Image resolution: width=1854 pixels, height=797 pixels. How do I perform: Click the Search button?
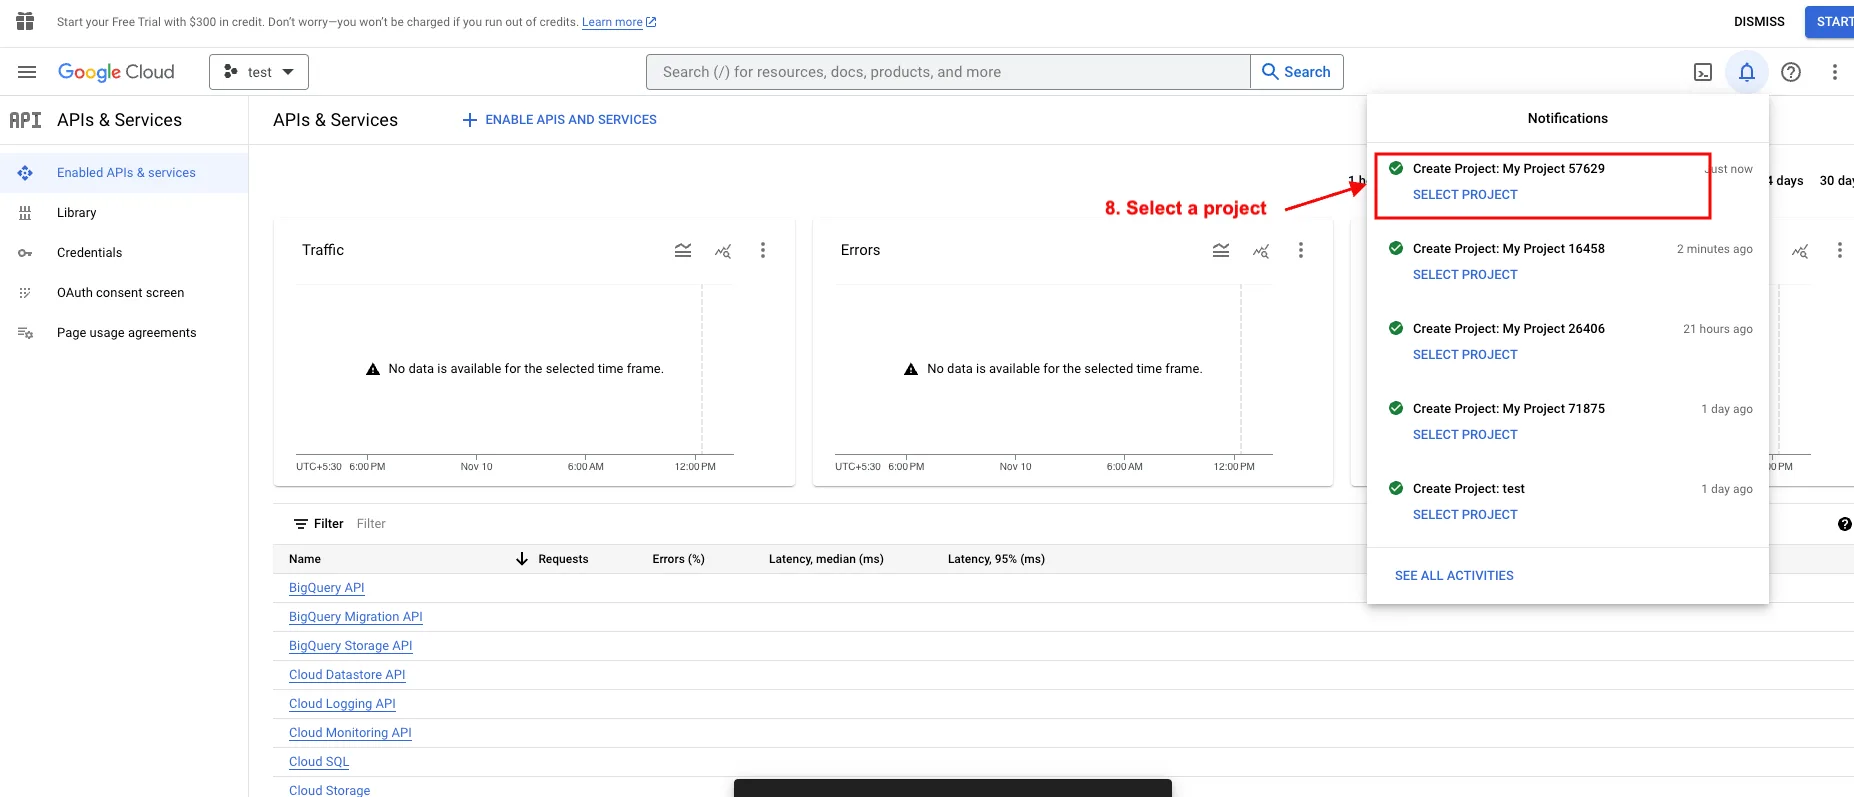click(x=1296, y=72)
